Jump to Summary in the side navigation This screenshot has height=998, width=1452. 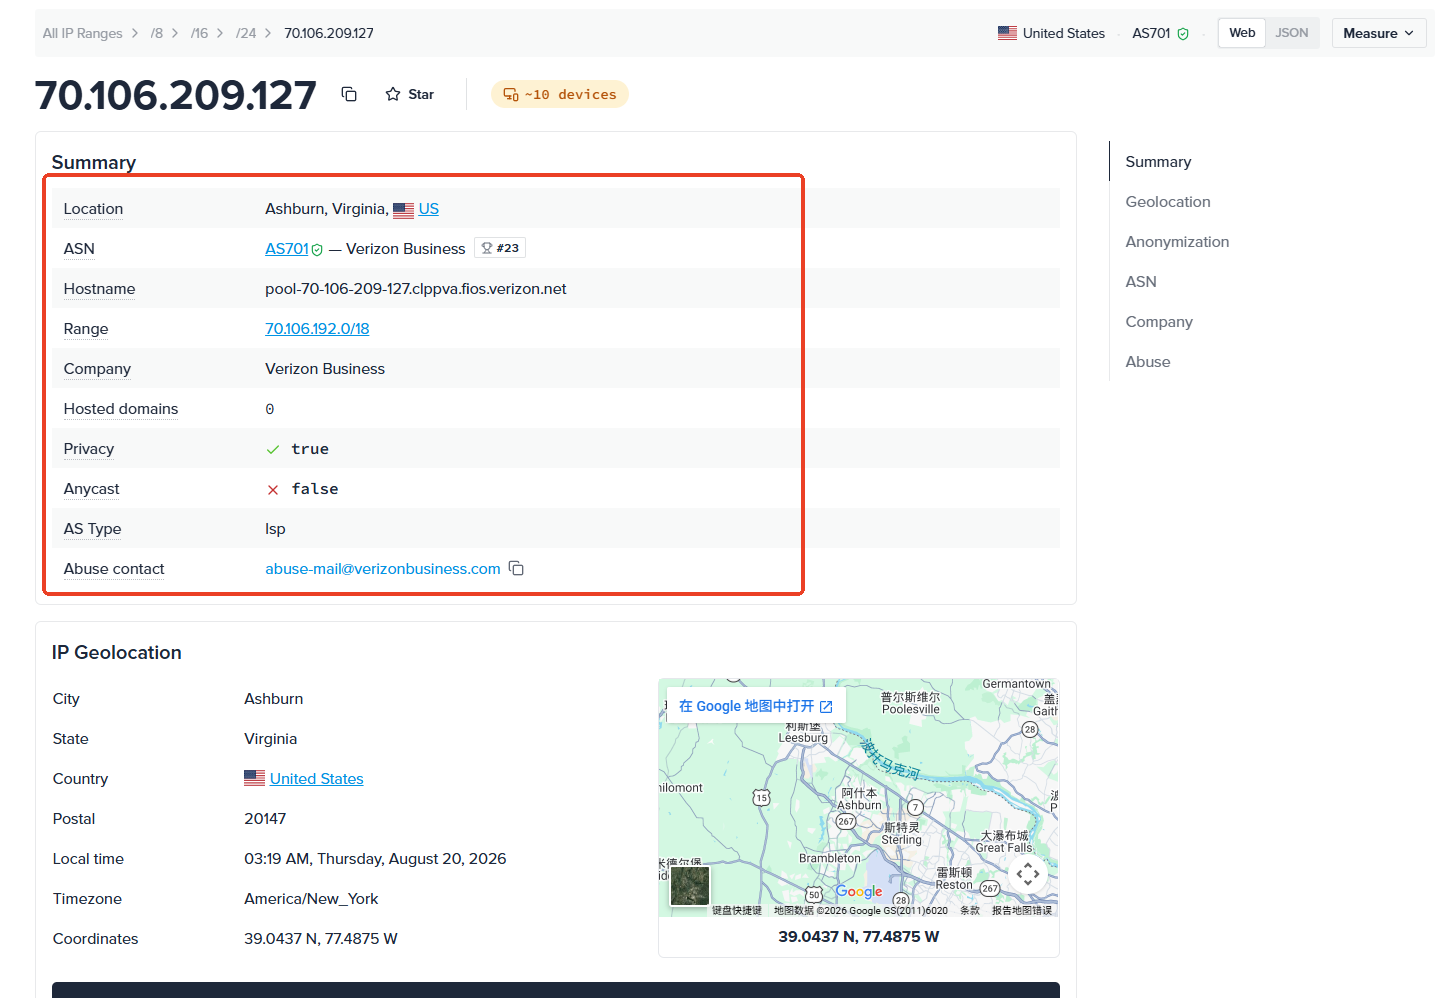tap(1158, 162)
